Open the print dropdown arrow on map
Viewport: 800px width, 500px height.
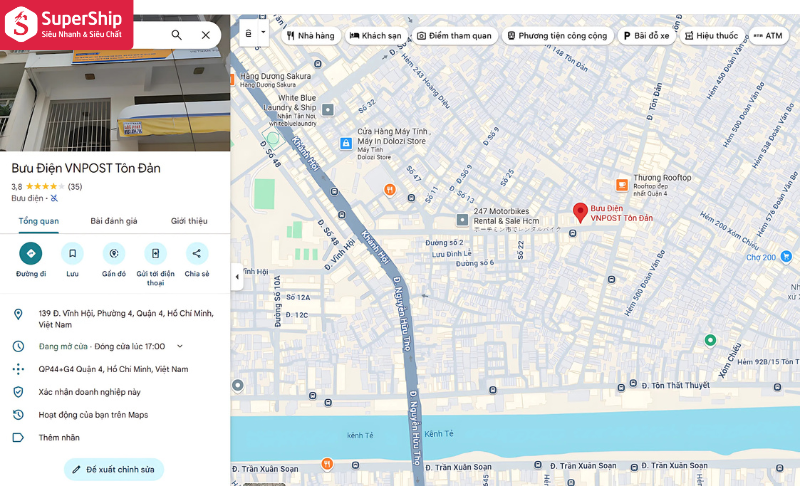(263, 32)
